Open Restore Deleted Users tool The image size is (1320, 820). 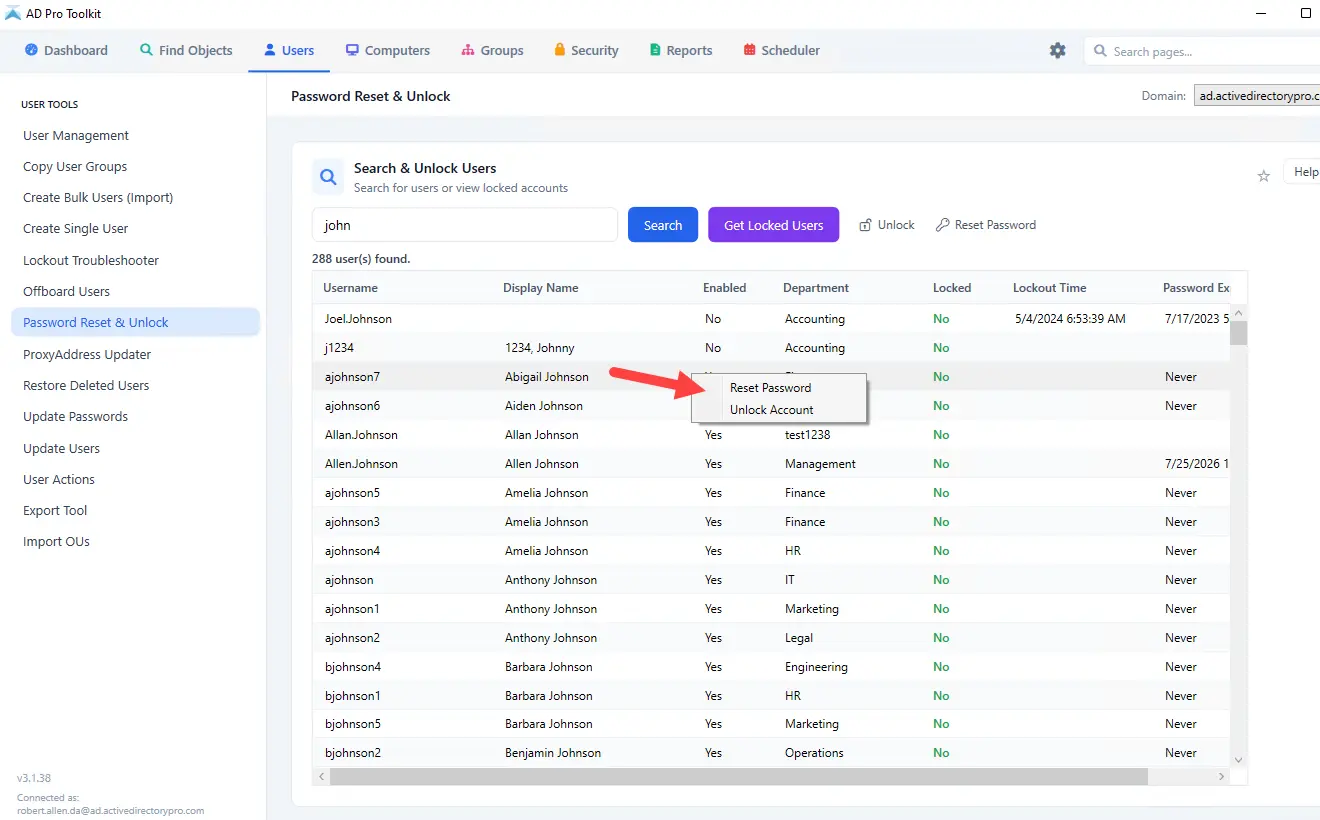86,385
